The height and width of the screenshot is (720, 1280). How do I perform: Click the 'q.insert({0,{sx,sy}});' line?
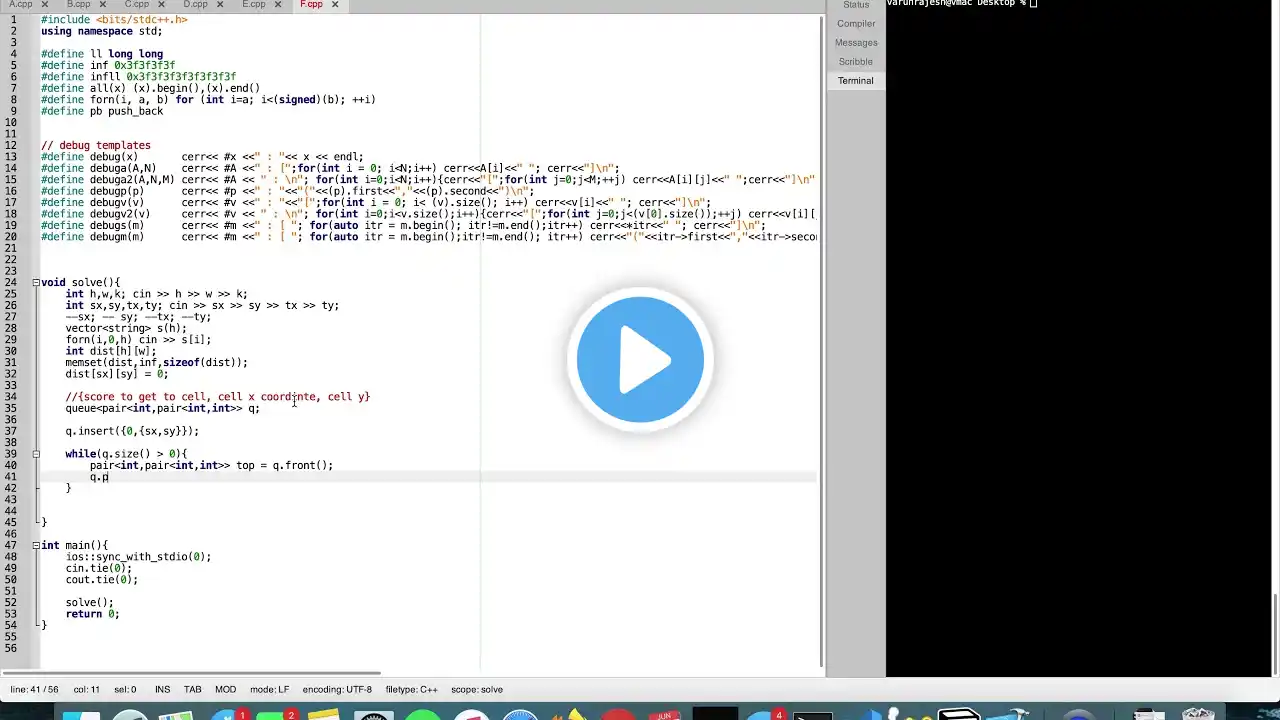[x=132, y=431]
